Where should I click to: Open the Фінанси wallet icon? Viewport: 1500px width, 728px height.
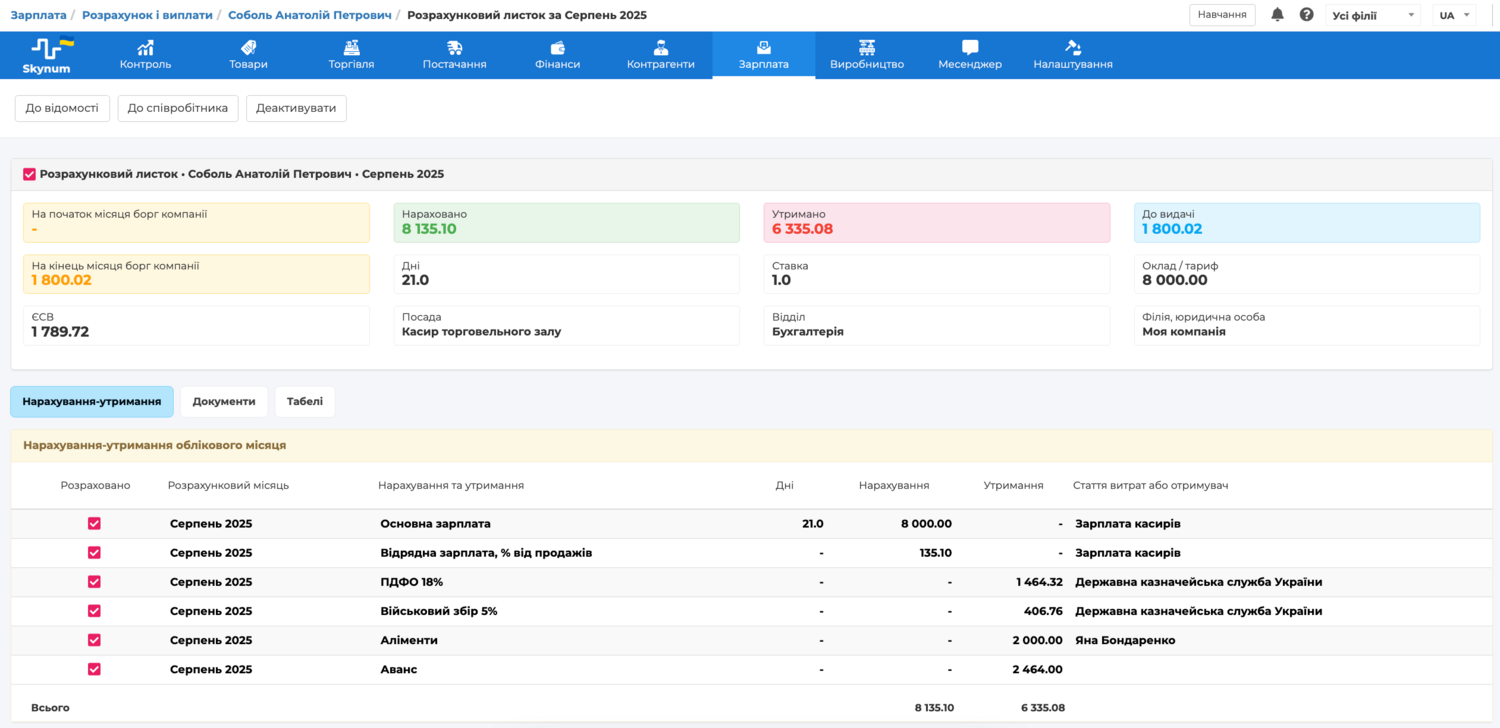tap(558, 48)
